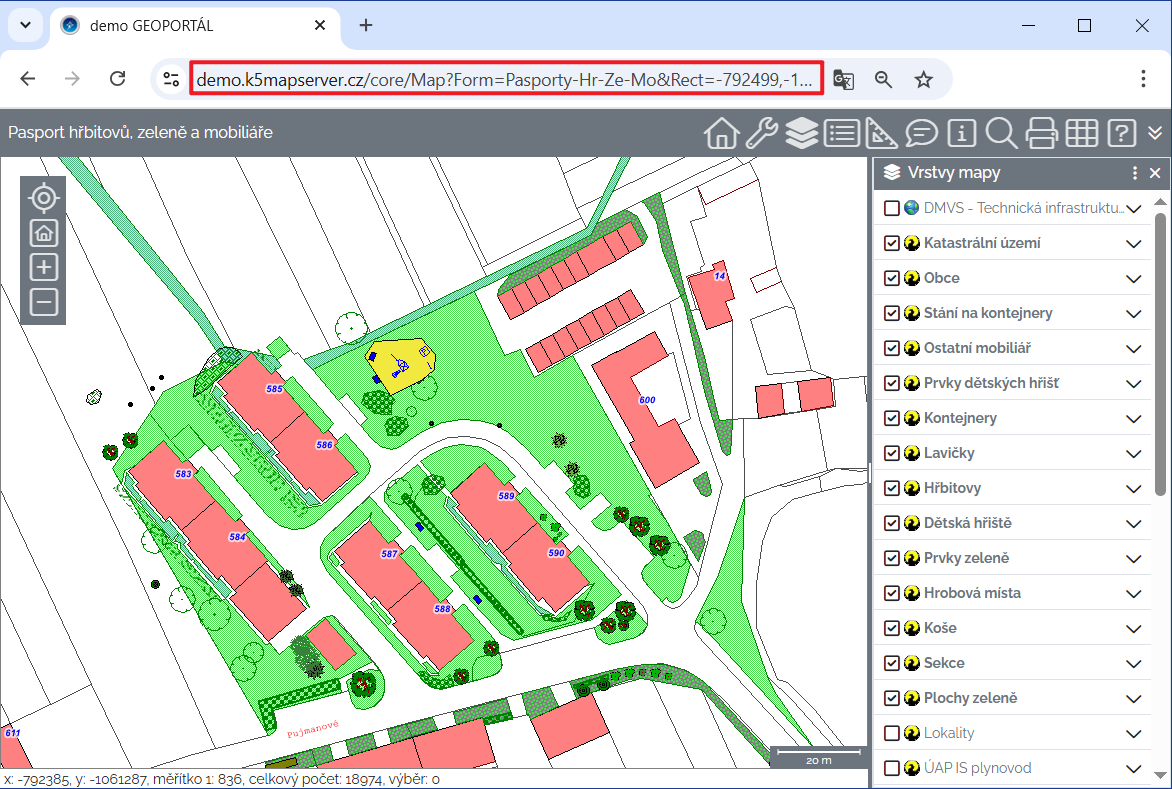The height and width of the screenshot is (789, 1172).
Task: Open the table grid icon
Action: [1081, 132]
